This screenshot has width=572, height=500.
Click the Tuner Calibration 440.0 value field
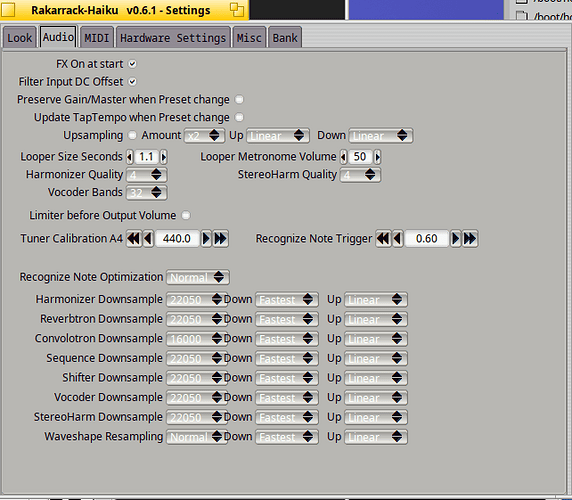point(177,239)
